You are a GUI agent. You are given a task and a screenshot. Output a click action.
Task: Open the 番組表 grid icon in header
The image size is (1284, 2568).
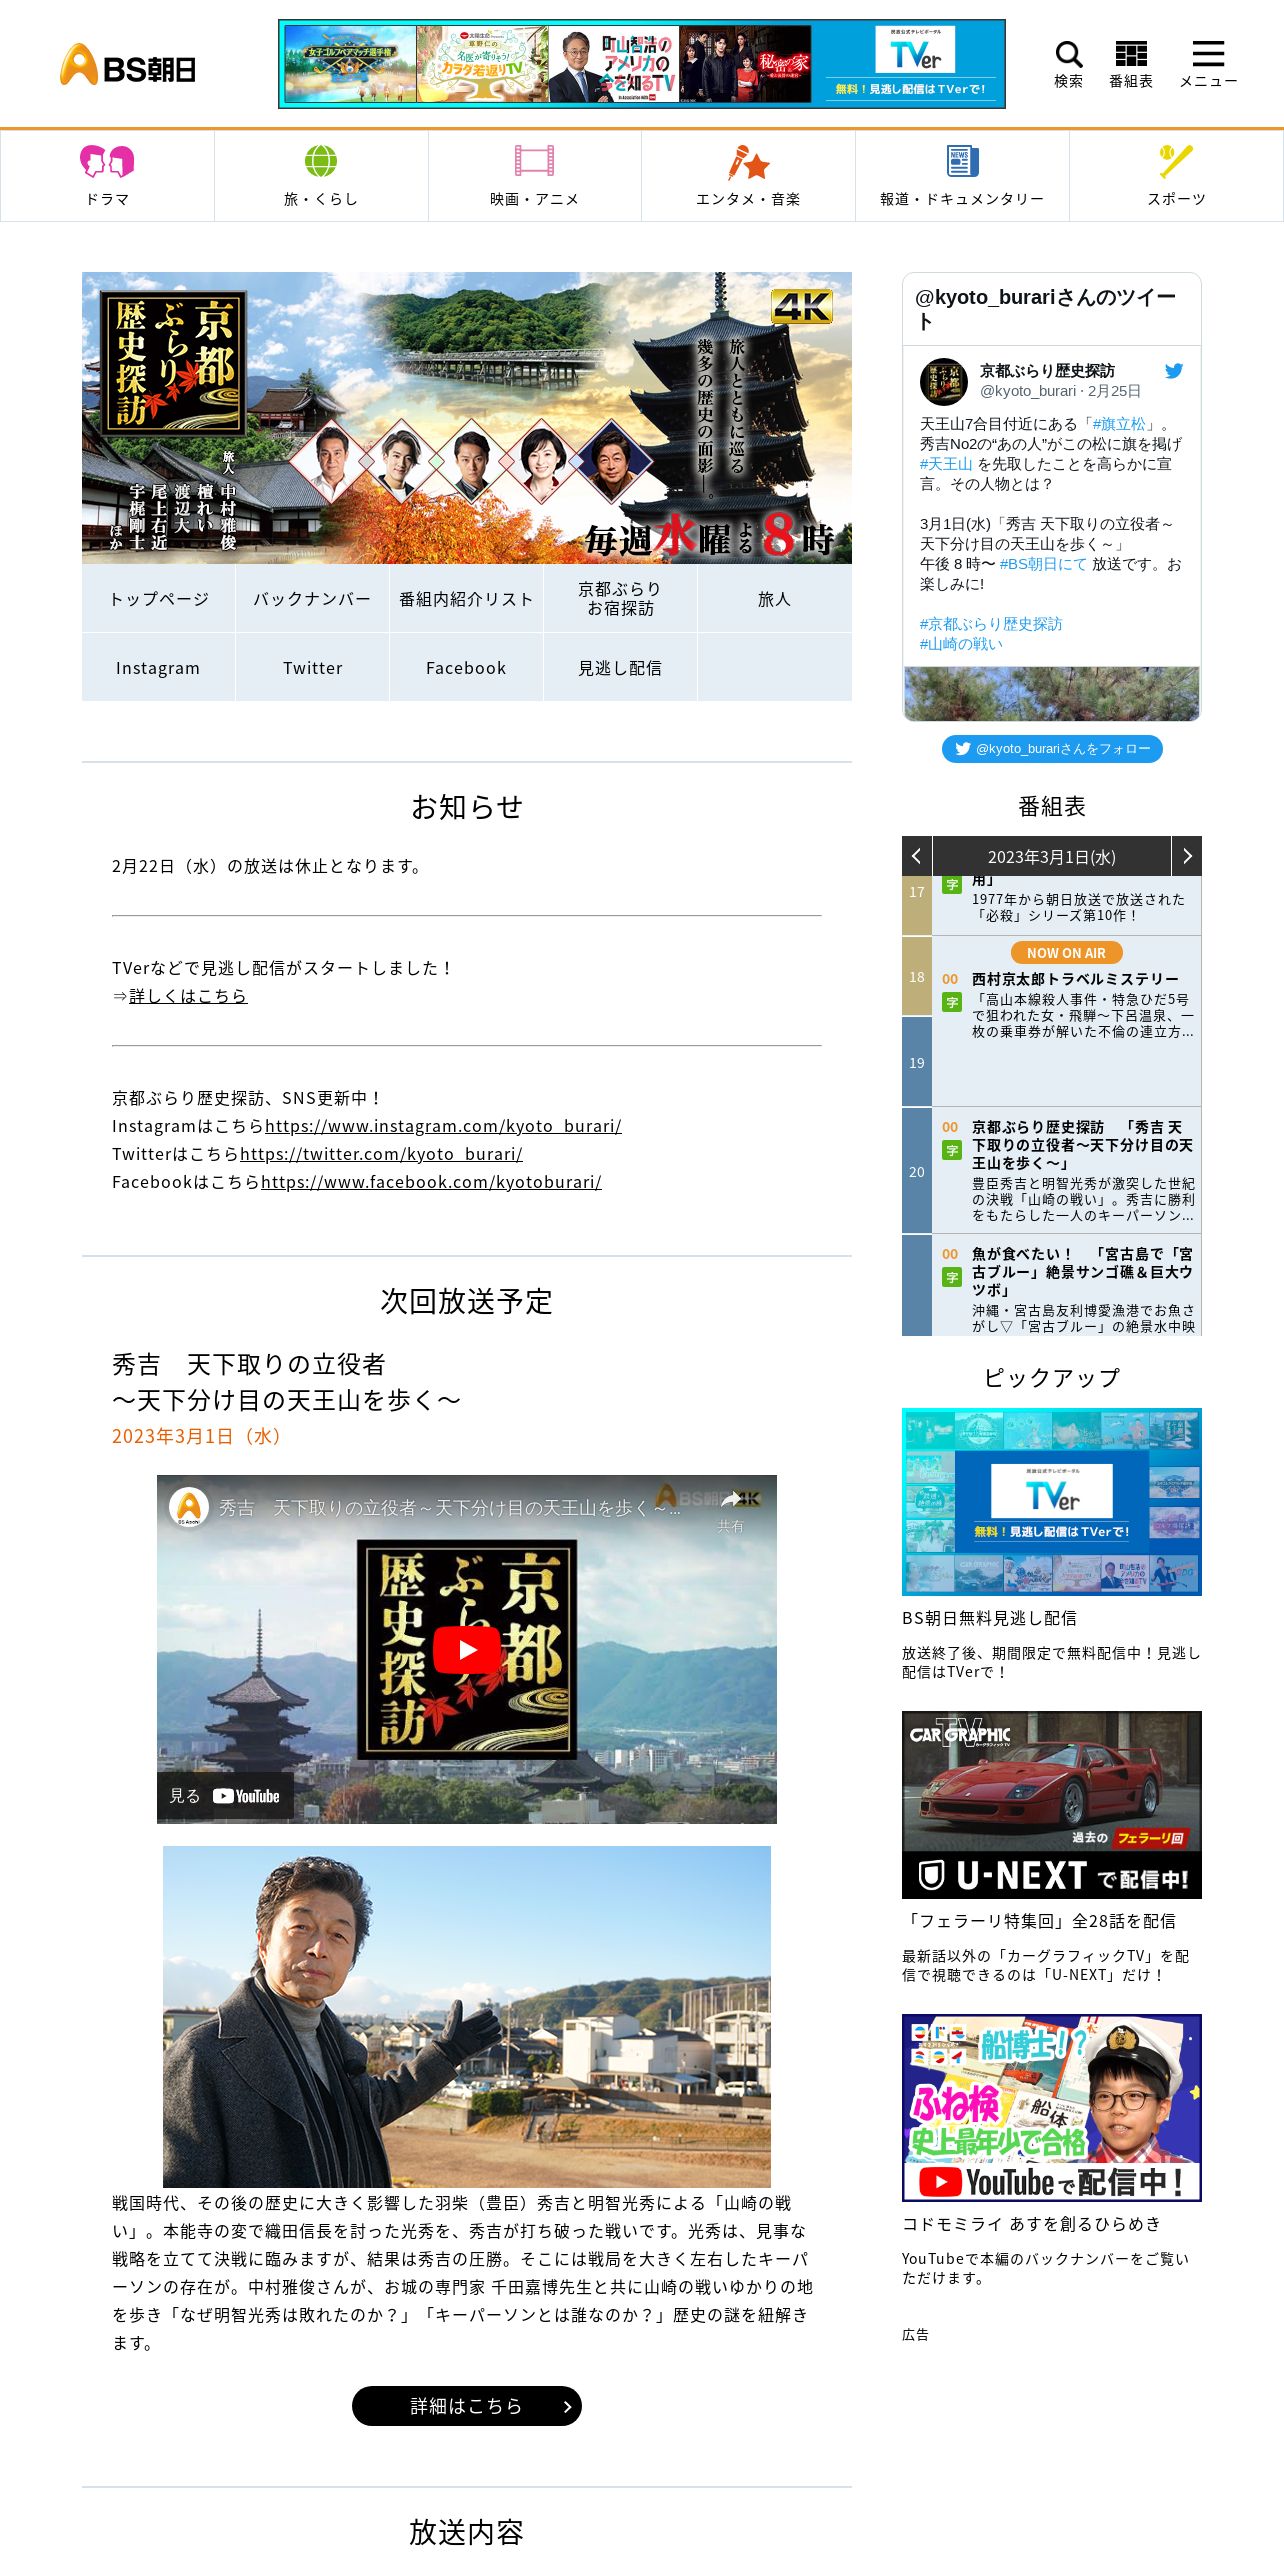(x=1131, y=64)
